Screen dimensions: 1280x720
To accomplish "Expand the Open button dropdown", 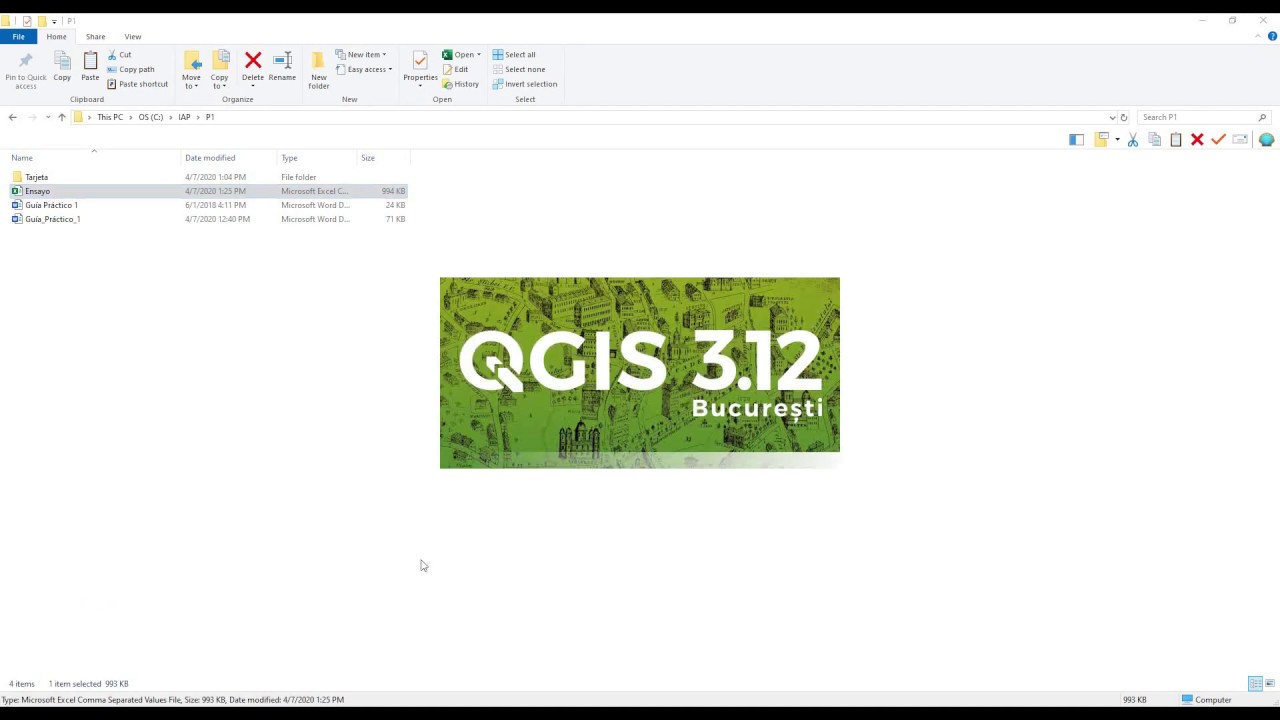I will click(x=479, y=55).
